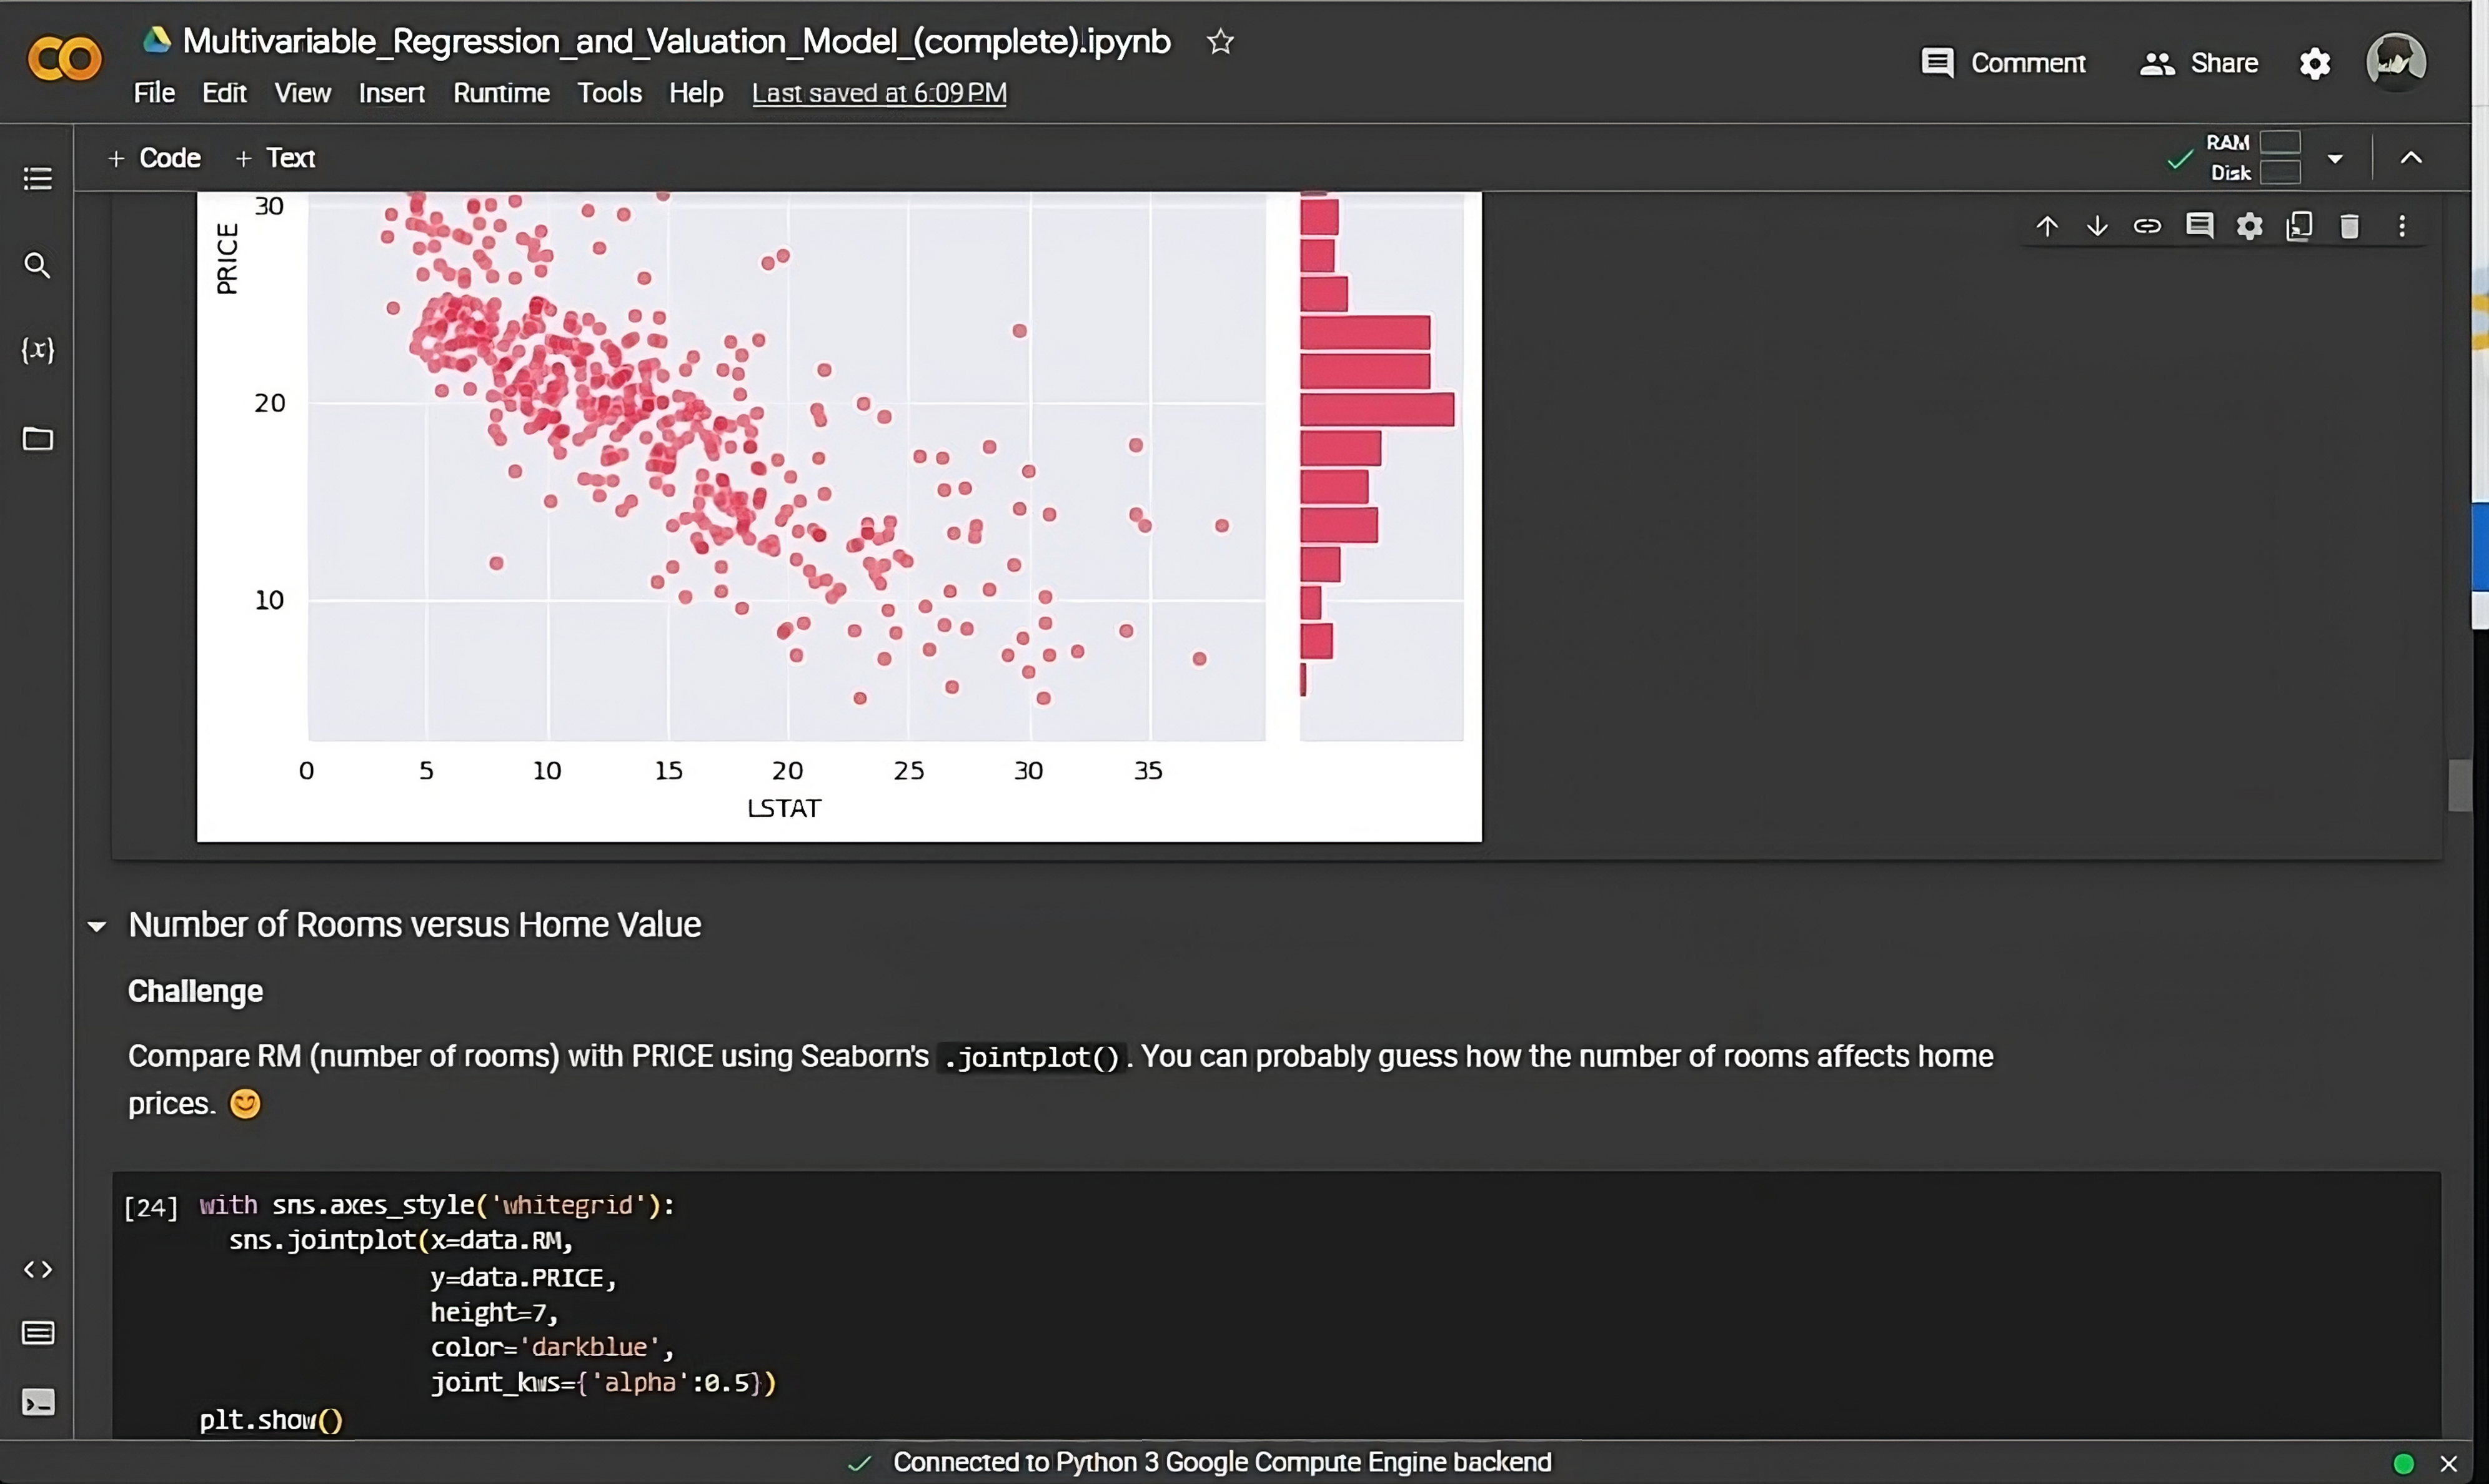The height and width of the screenshot is (1484, 2489).
Task: Collapse the header with the caret arrow
Action: [x=2411, y=158]
